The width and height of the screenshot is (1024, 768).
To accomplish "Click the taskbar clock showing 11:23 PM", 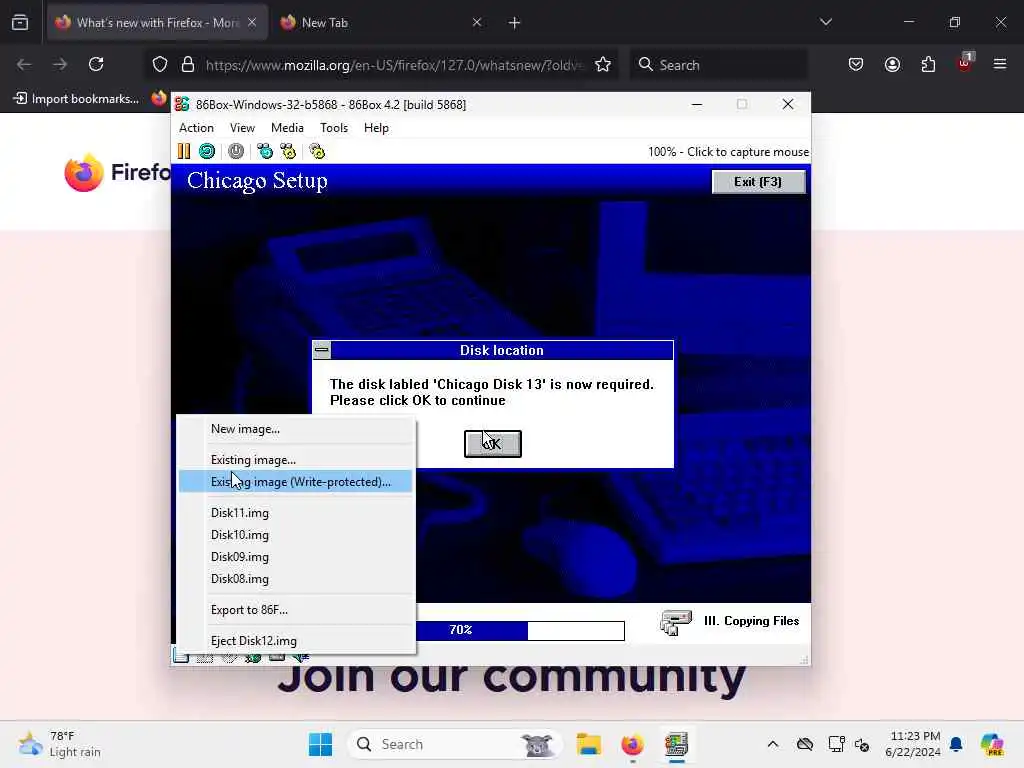I will pyautogui.click(x=914, y=744).
